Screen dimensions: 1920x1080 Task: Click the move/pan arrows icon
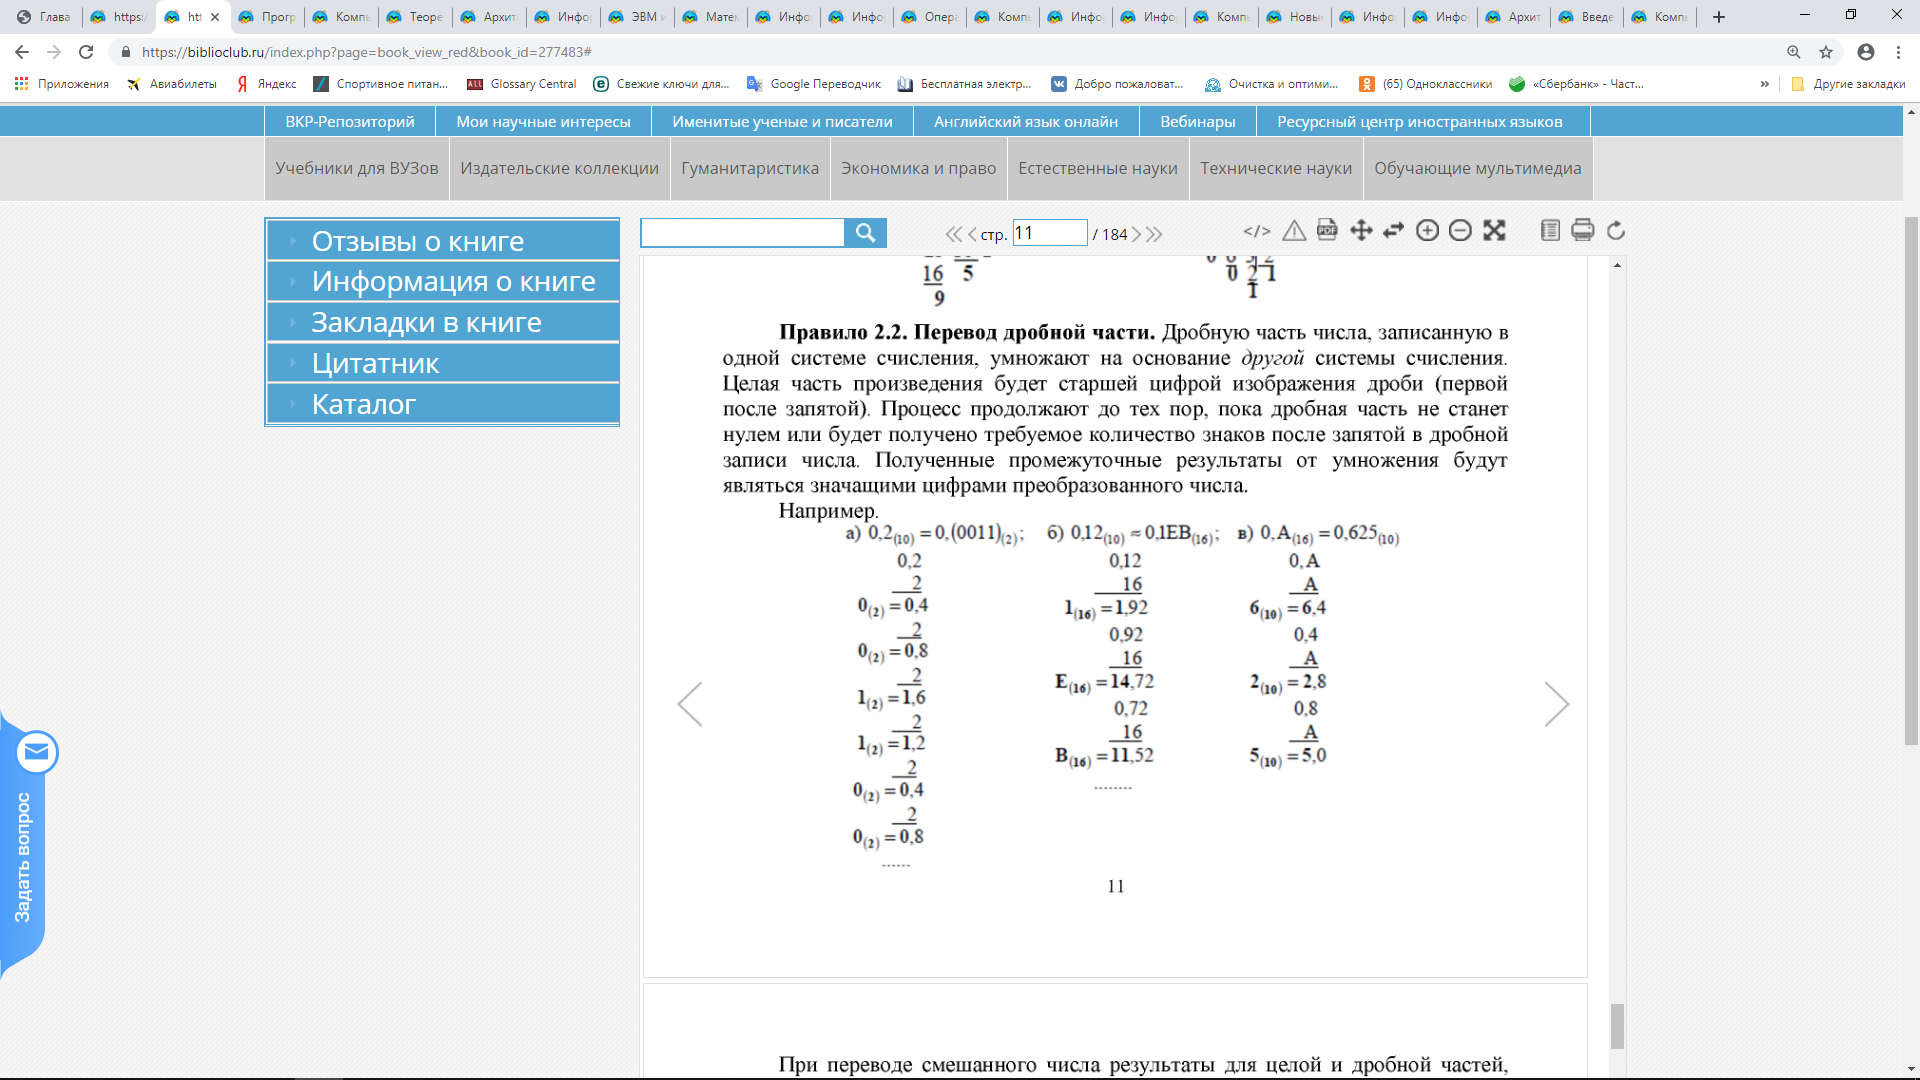[x=1361, y=231]
